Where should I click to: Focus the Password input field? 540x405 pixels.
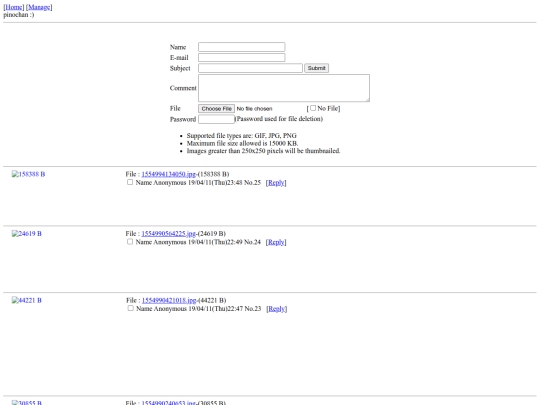216,119
